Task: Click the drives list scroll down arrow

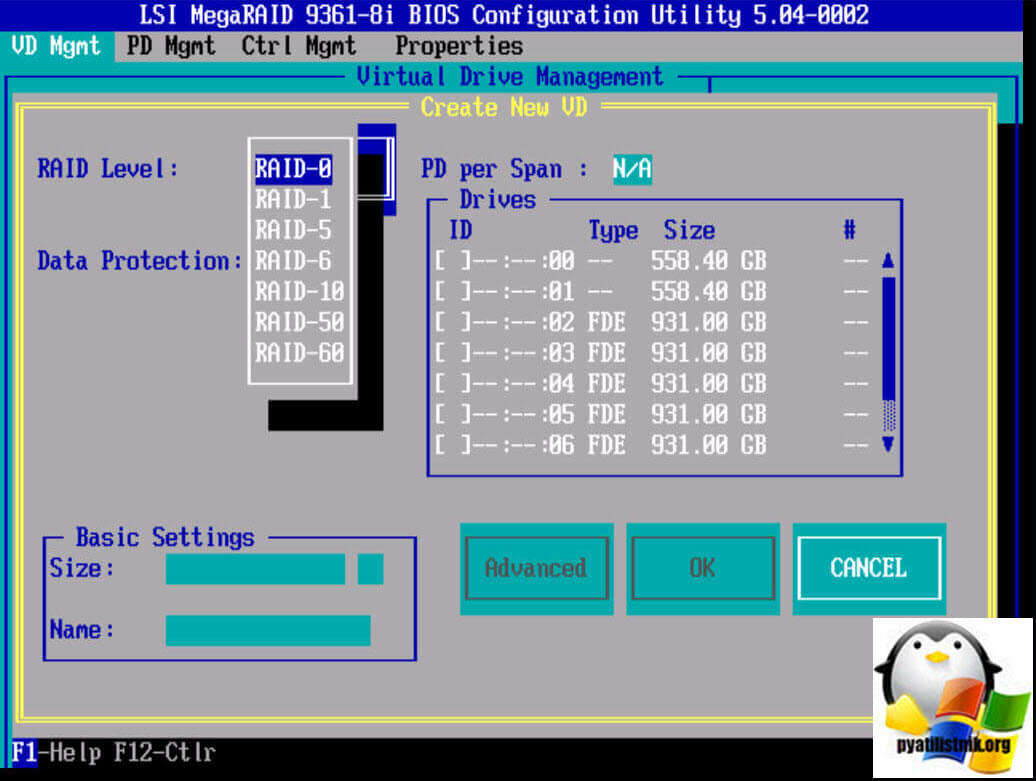Action: click(888, 445)
